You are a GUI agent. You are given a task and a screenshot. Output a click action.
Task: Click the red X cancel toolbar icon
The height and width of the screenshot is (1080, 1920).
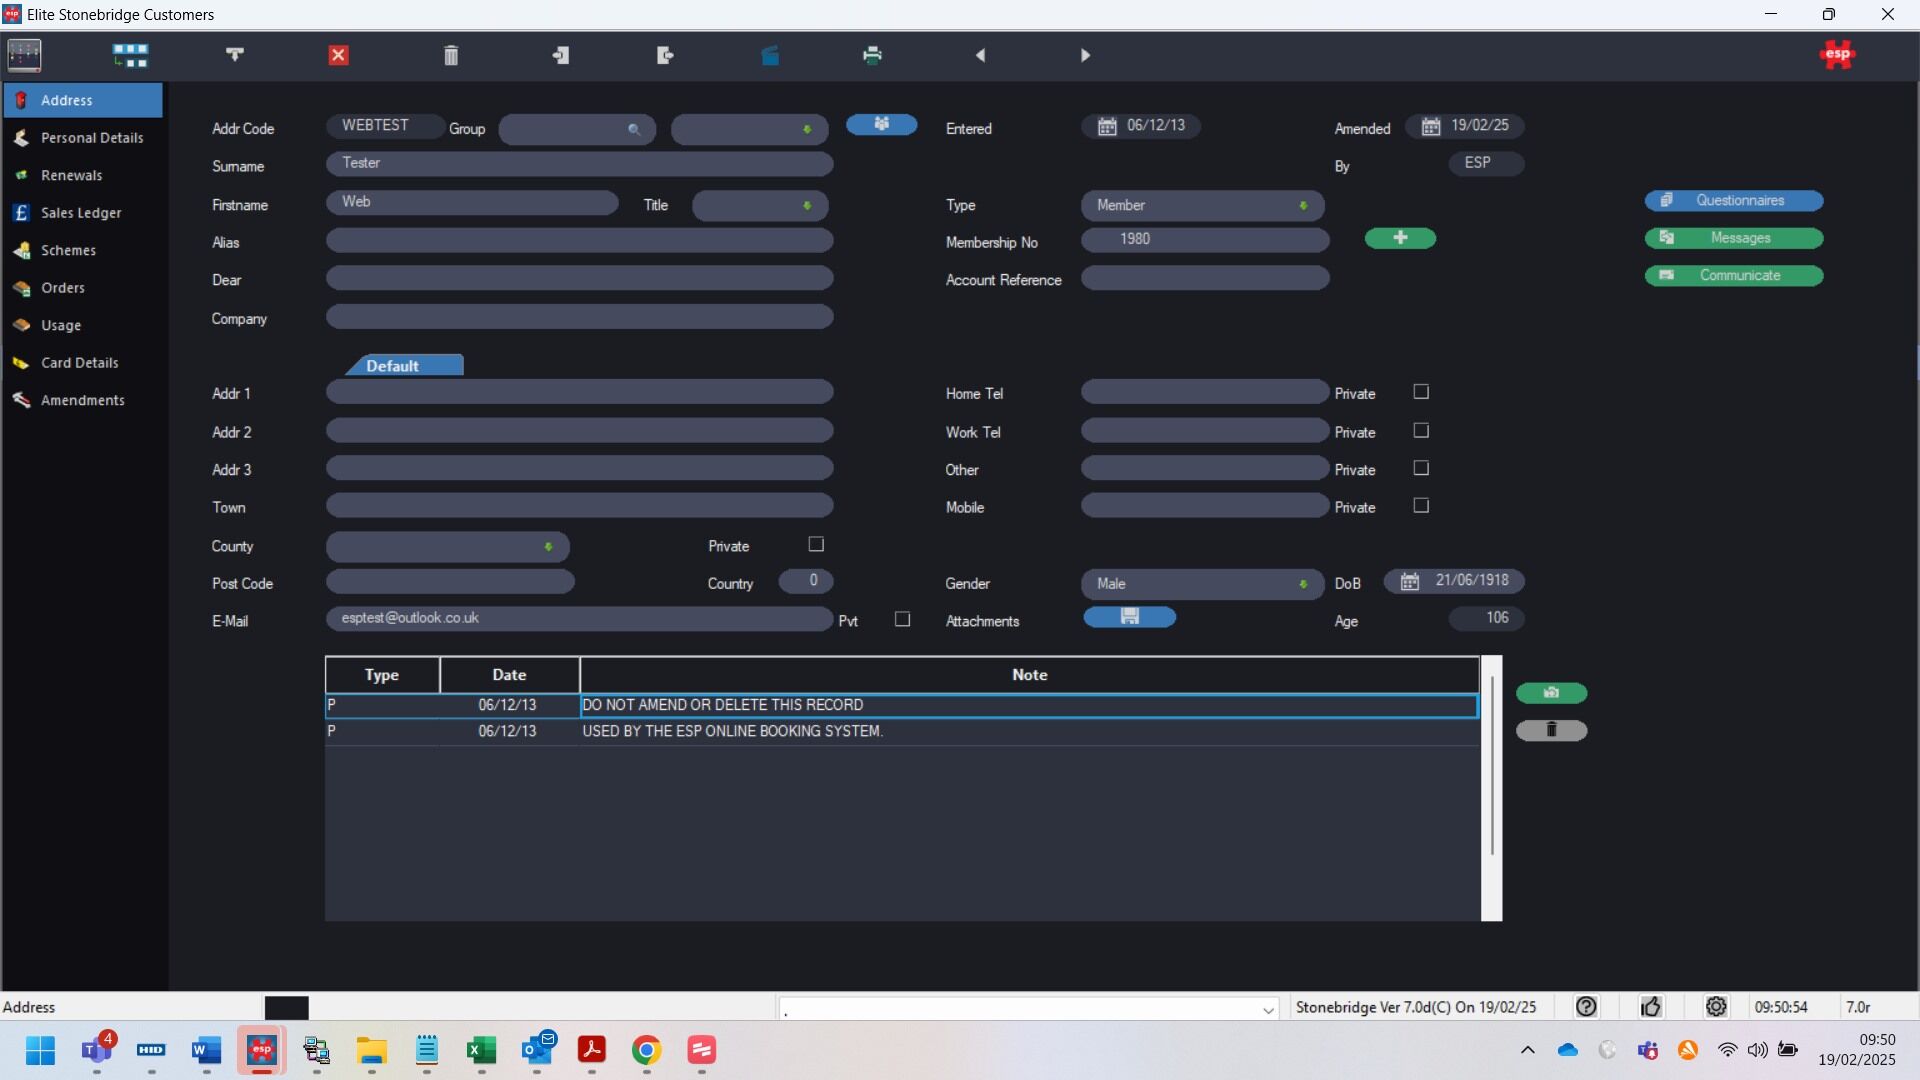coord(339,55)
